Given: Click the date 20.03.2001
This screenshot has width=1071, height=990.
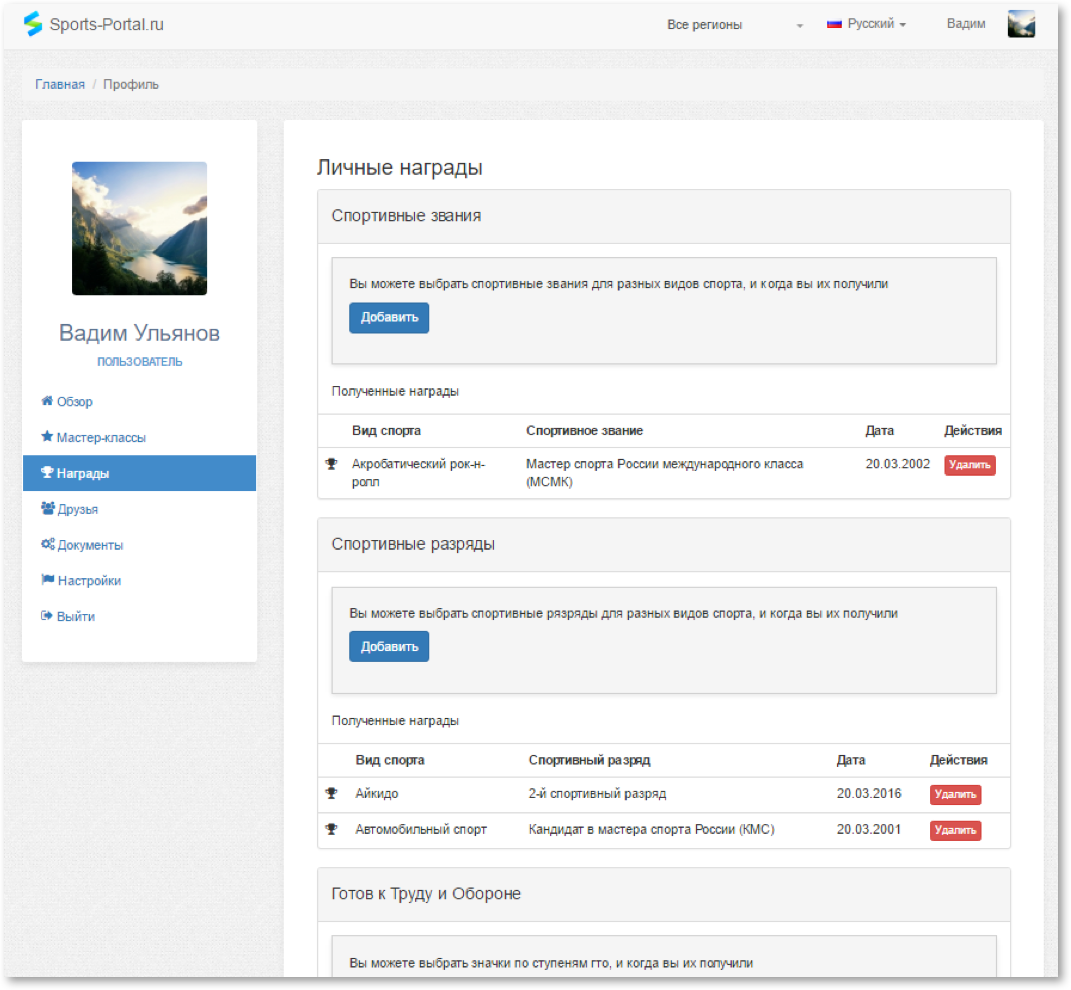Looking at the screenshot, I should pyautogui.click(x=869, y=829).
